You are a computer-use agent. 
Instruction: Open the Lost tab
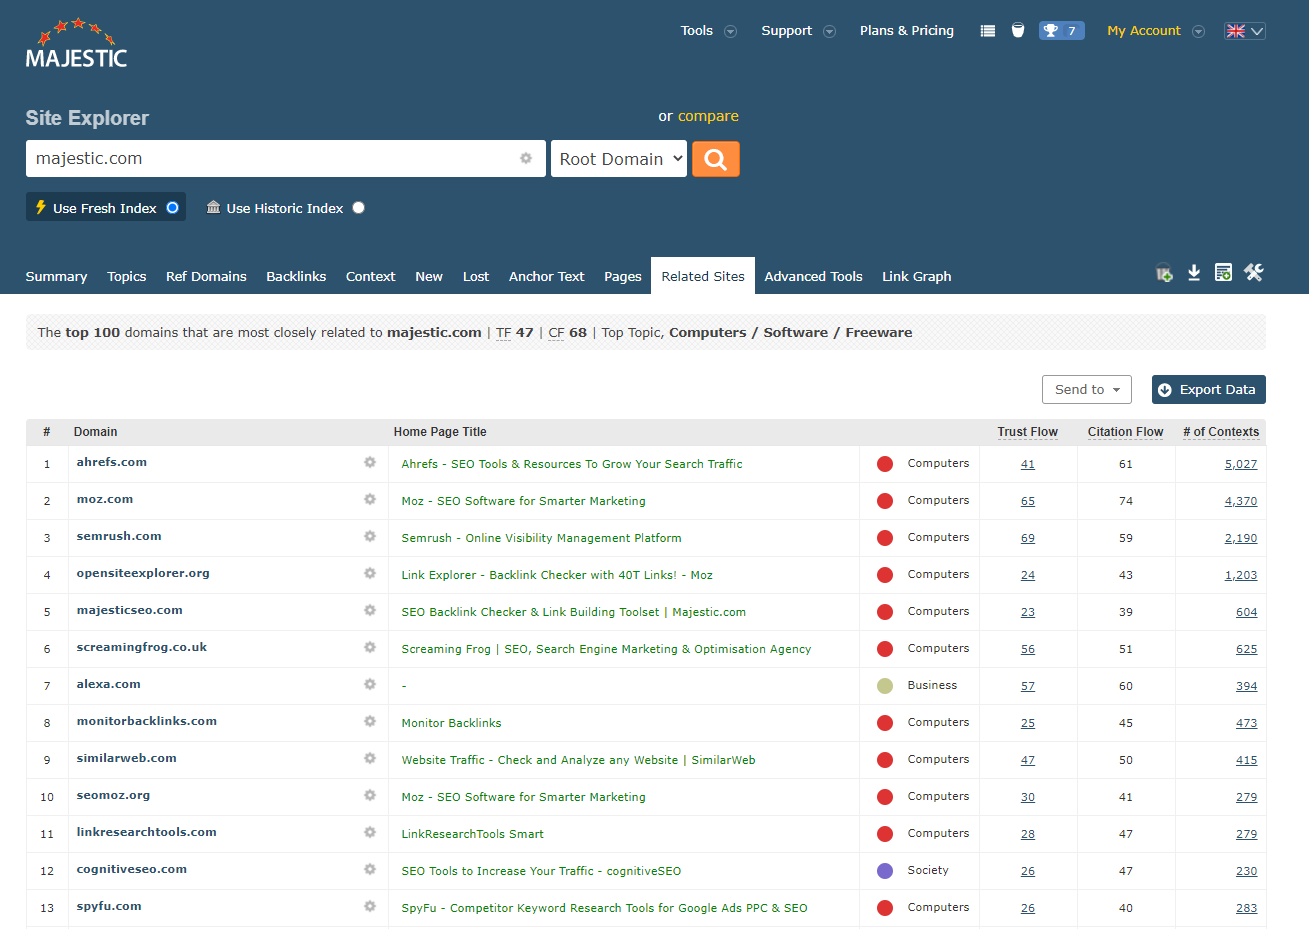point(476,276)
